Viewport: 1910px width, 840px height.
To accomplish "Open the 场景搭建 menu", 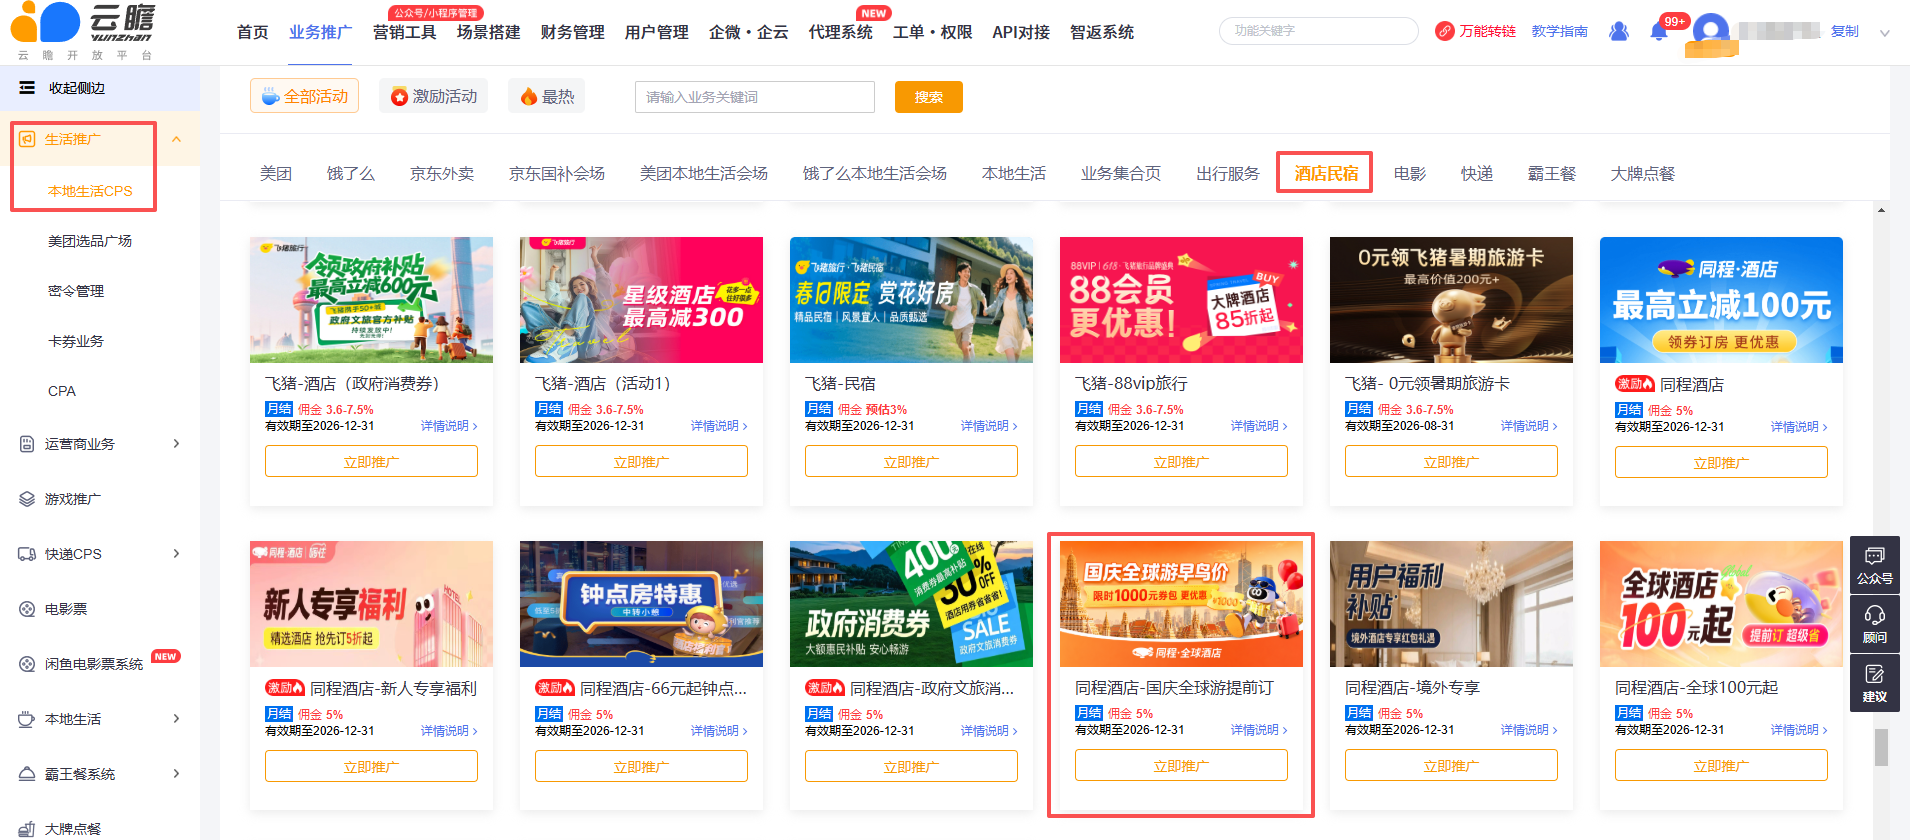I will (489, 32).
